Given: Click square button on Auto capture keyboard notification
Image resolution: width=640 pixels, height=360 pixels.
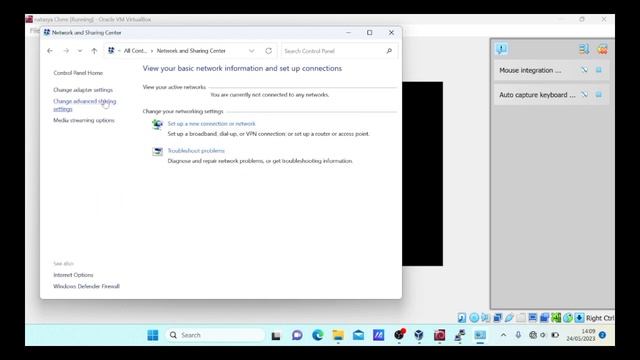Looking at the screenshot, I should tap(599, 95).
